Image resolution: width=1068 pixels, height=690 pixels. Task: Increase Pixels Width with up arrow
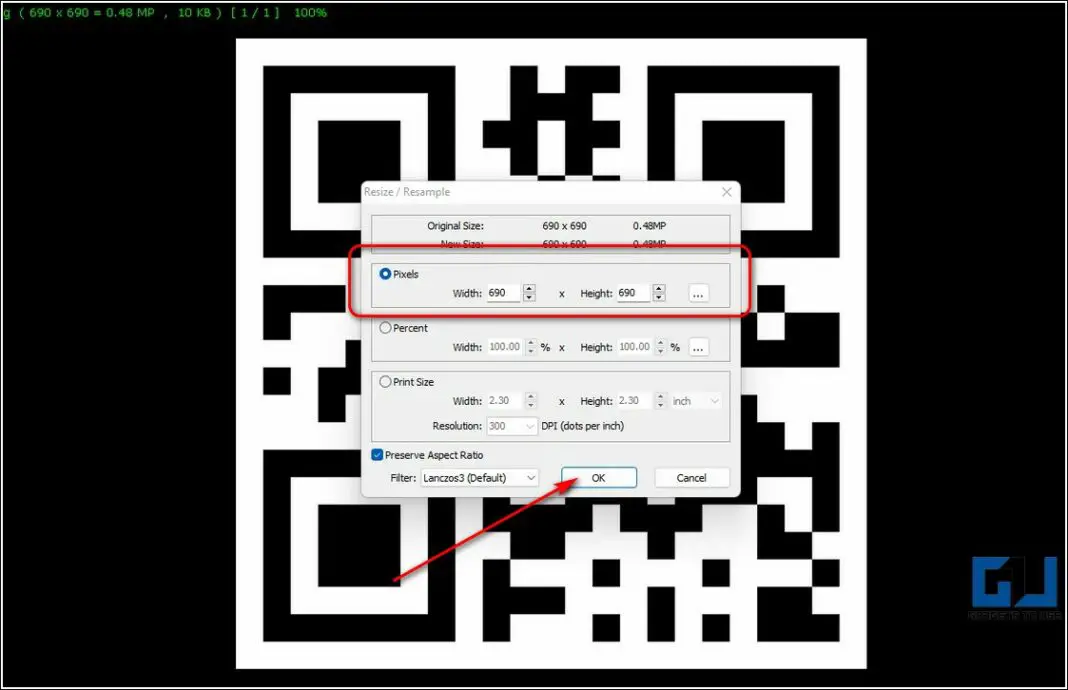coord(529,289)
